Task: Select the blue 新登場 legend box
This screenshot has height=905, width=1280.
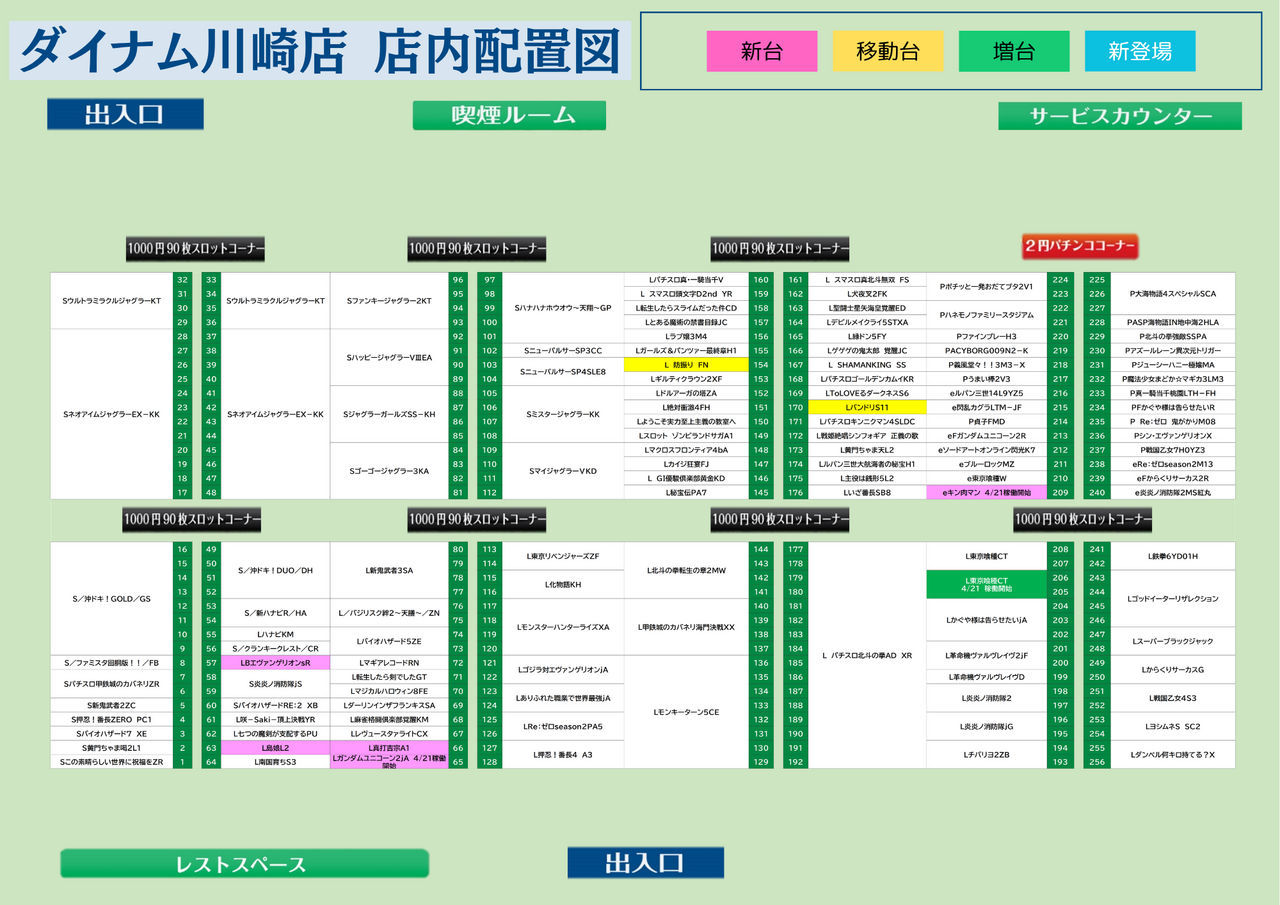Action: coord(1140,51)
